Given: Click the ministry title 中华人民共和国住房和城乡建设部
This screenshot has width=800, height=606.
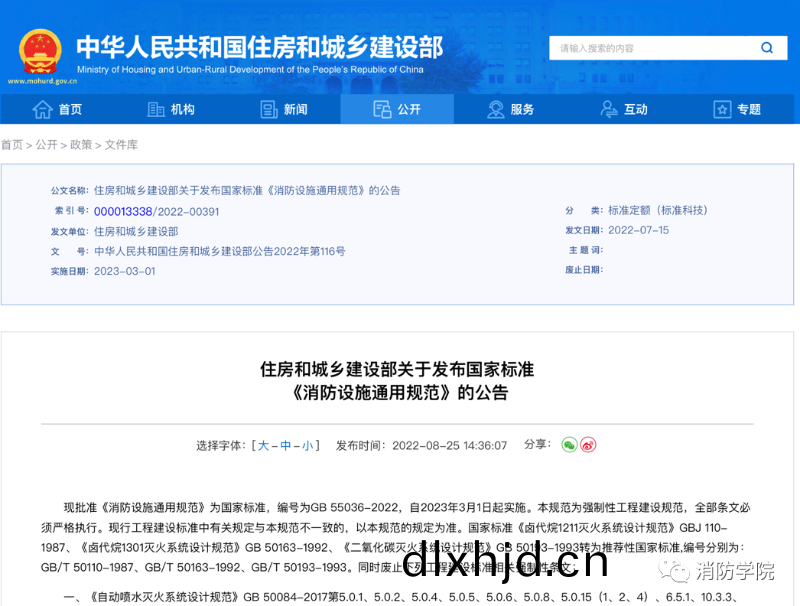Looking at the screenshot, I should pyautogui.click(x=260, y=47).
